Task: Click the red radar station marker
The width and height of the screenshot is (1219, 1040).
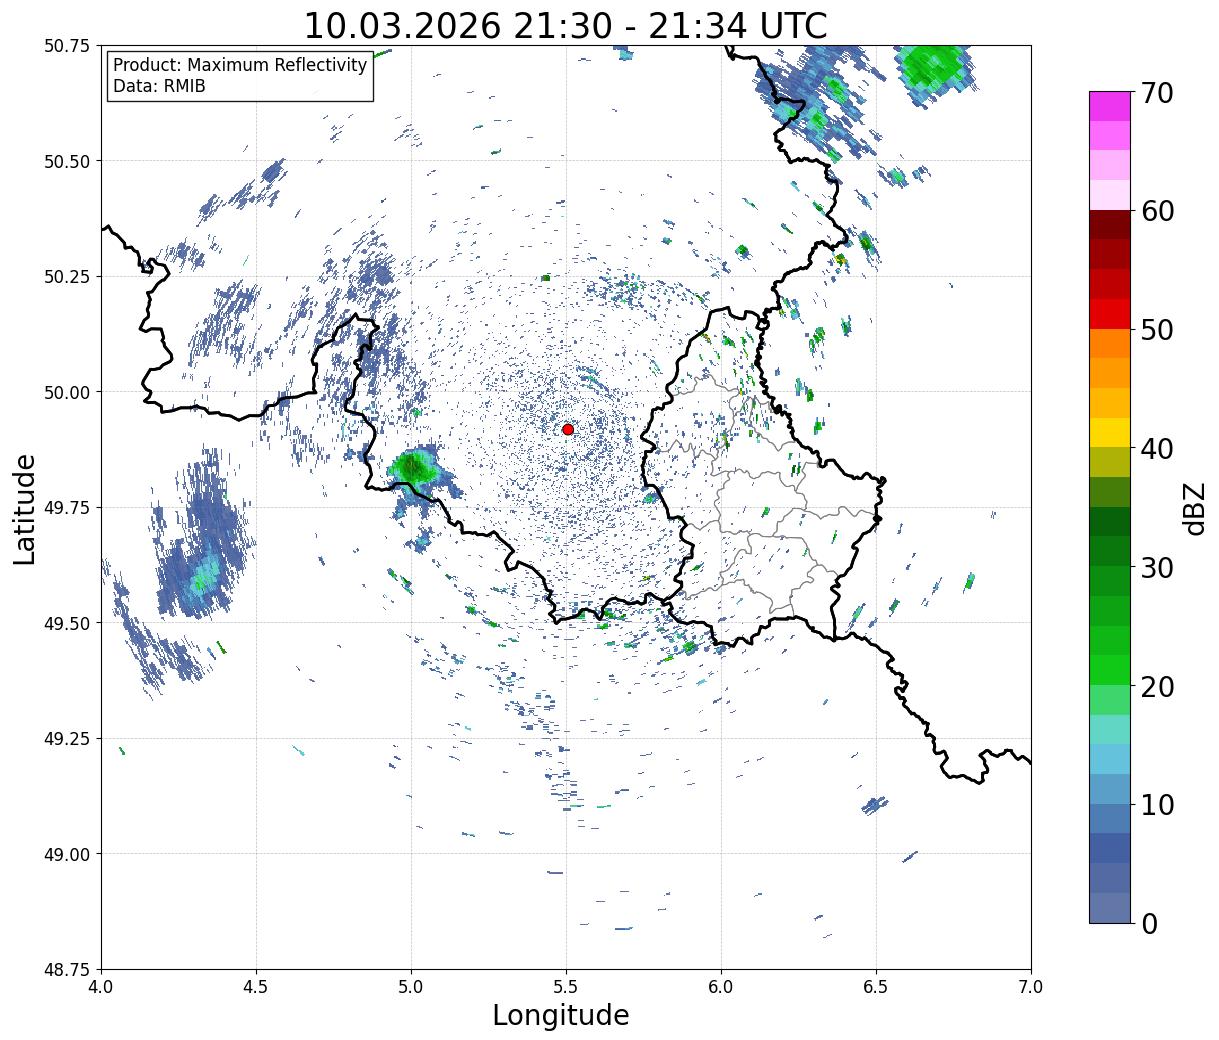Action: point(568,429)
